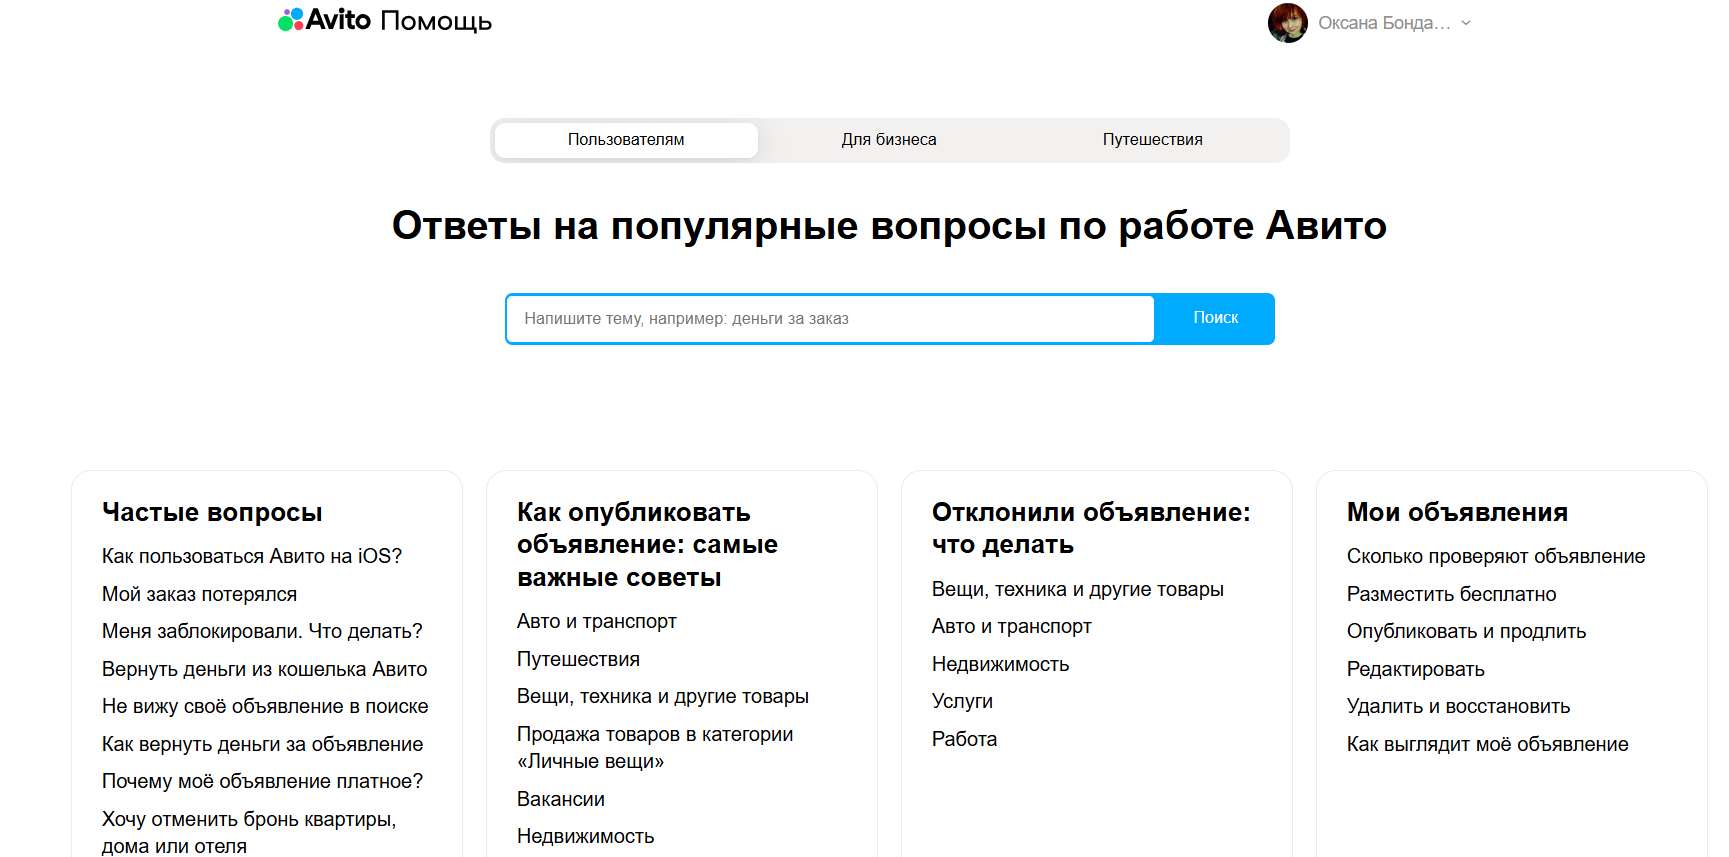Click the Оксана Бонда… account name

(1384, 23)
